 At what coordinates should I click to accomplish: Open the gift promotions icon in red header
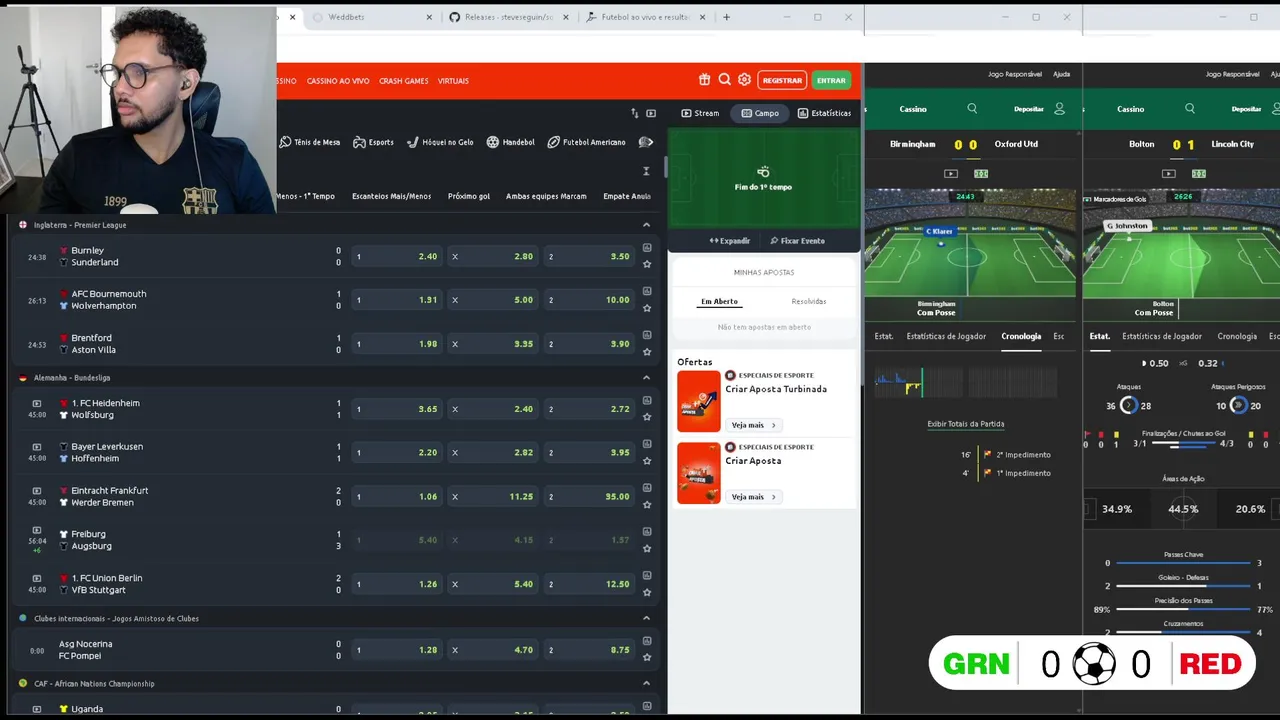[704, 80]
